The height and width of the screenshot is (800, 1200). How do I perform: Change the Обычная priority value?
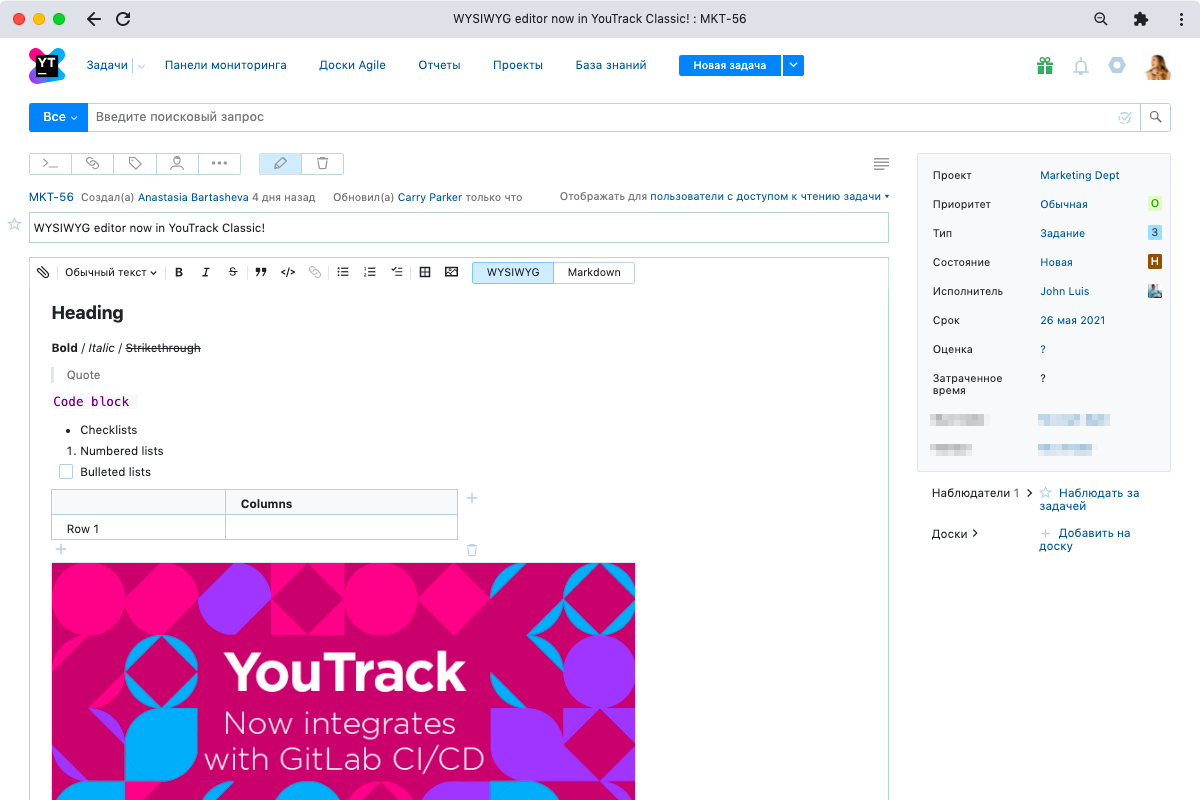pos(1064,204)
